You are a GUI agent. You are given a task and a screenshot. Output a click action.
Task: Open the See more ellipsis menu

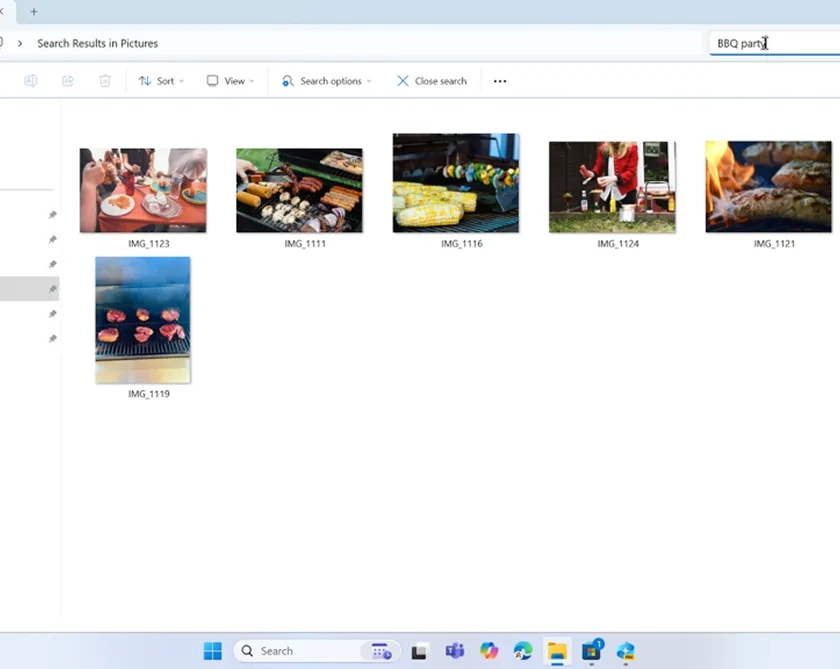(500, 81)
